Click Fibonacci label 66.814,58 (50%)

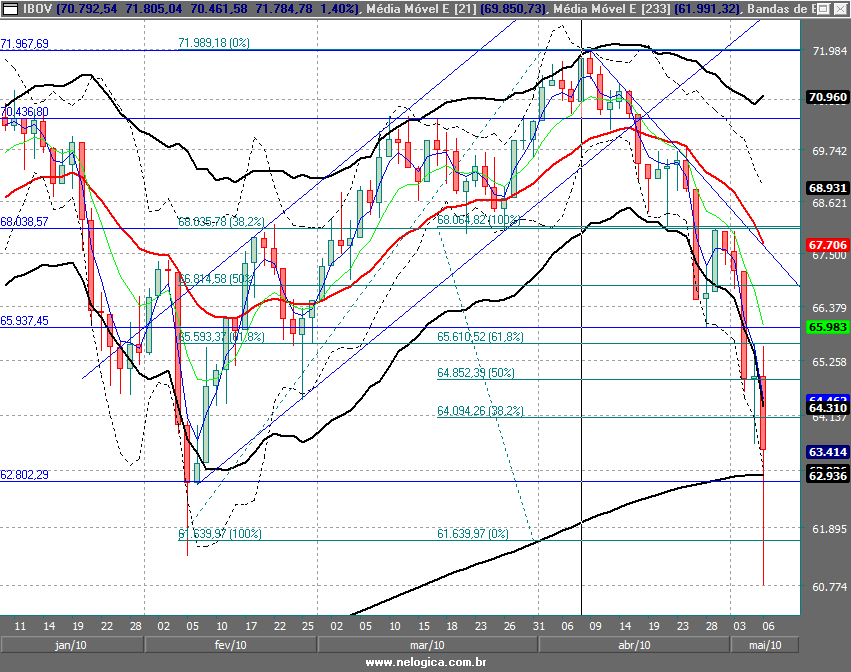pyautogui.click(x=216, y=279)
